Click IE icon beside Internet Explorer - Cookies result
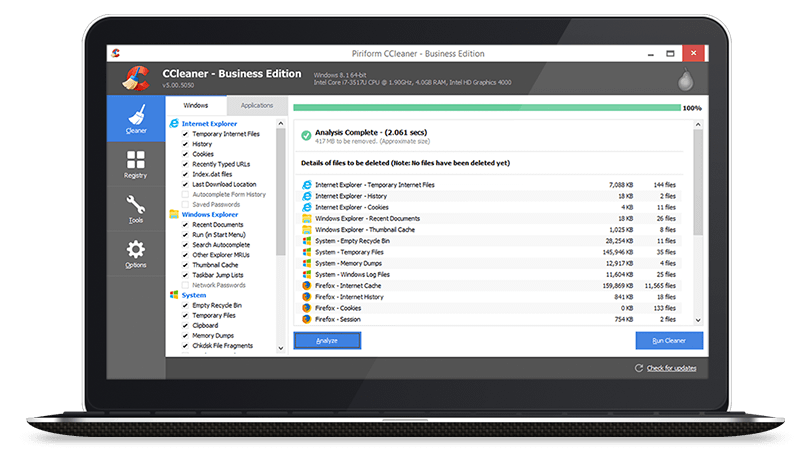 tap(307, 207)
